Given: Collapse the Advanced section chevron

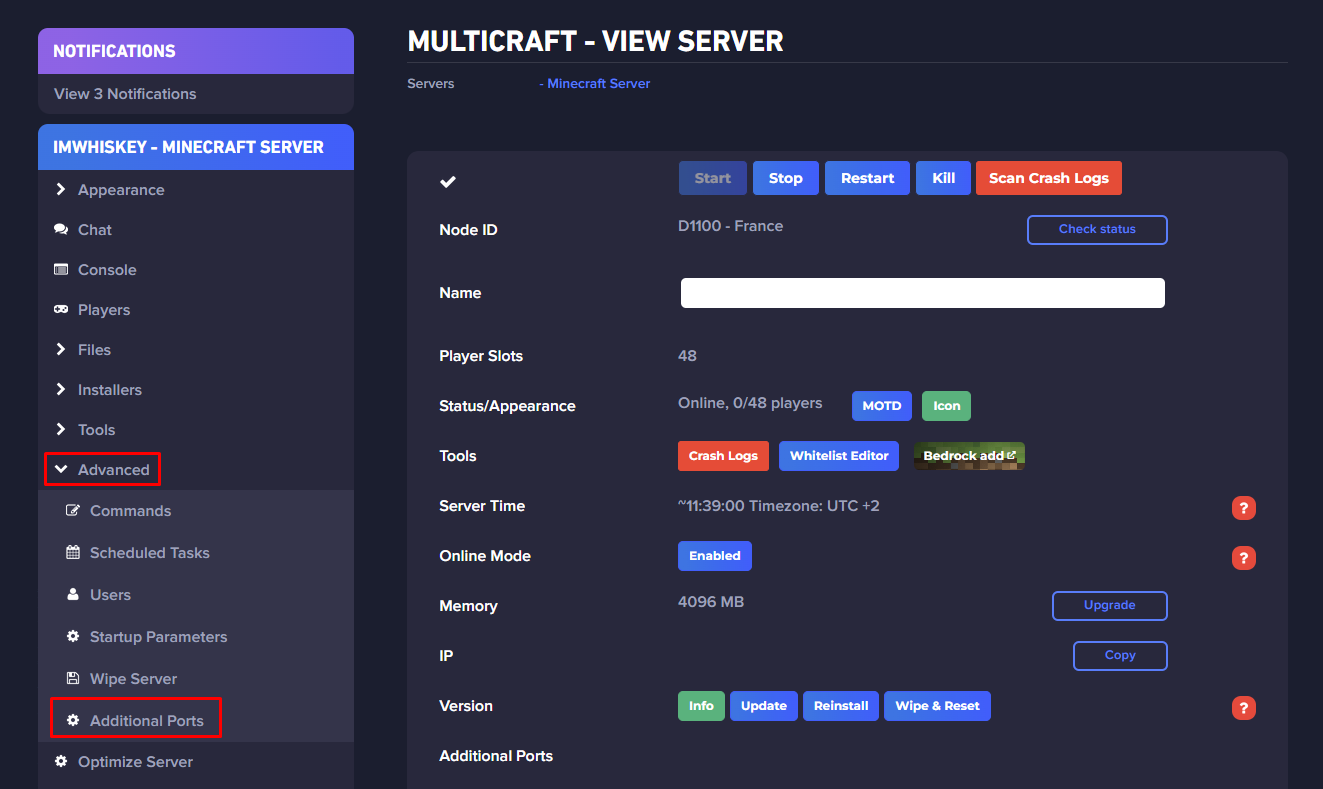Looking at the screenshot, I should (62, 468).
